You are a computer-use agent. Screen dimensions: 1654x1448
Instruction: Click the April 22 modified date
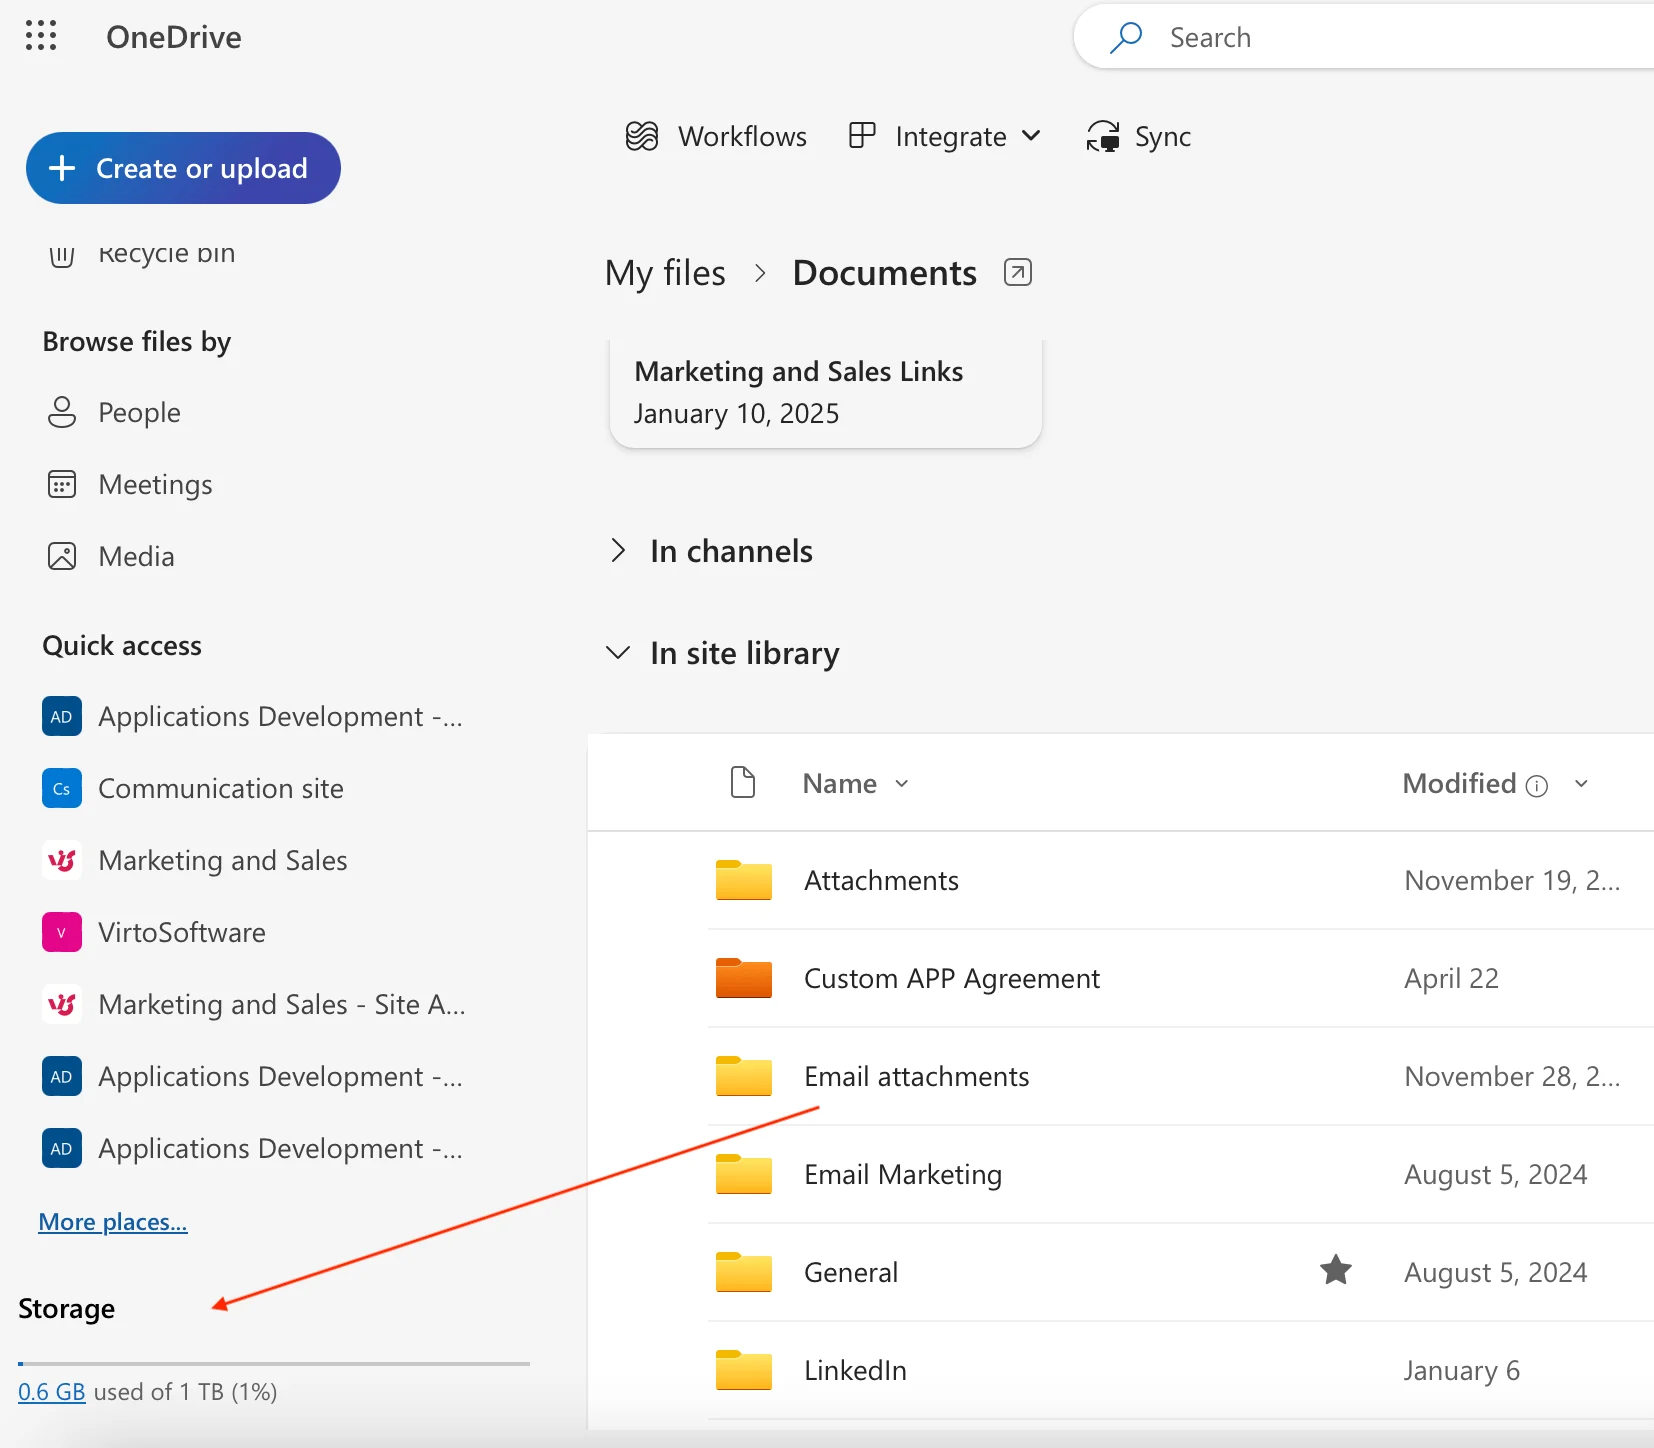(1451, 978)
